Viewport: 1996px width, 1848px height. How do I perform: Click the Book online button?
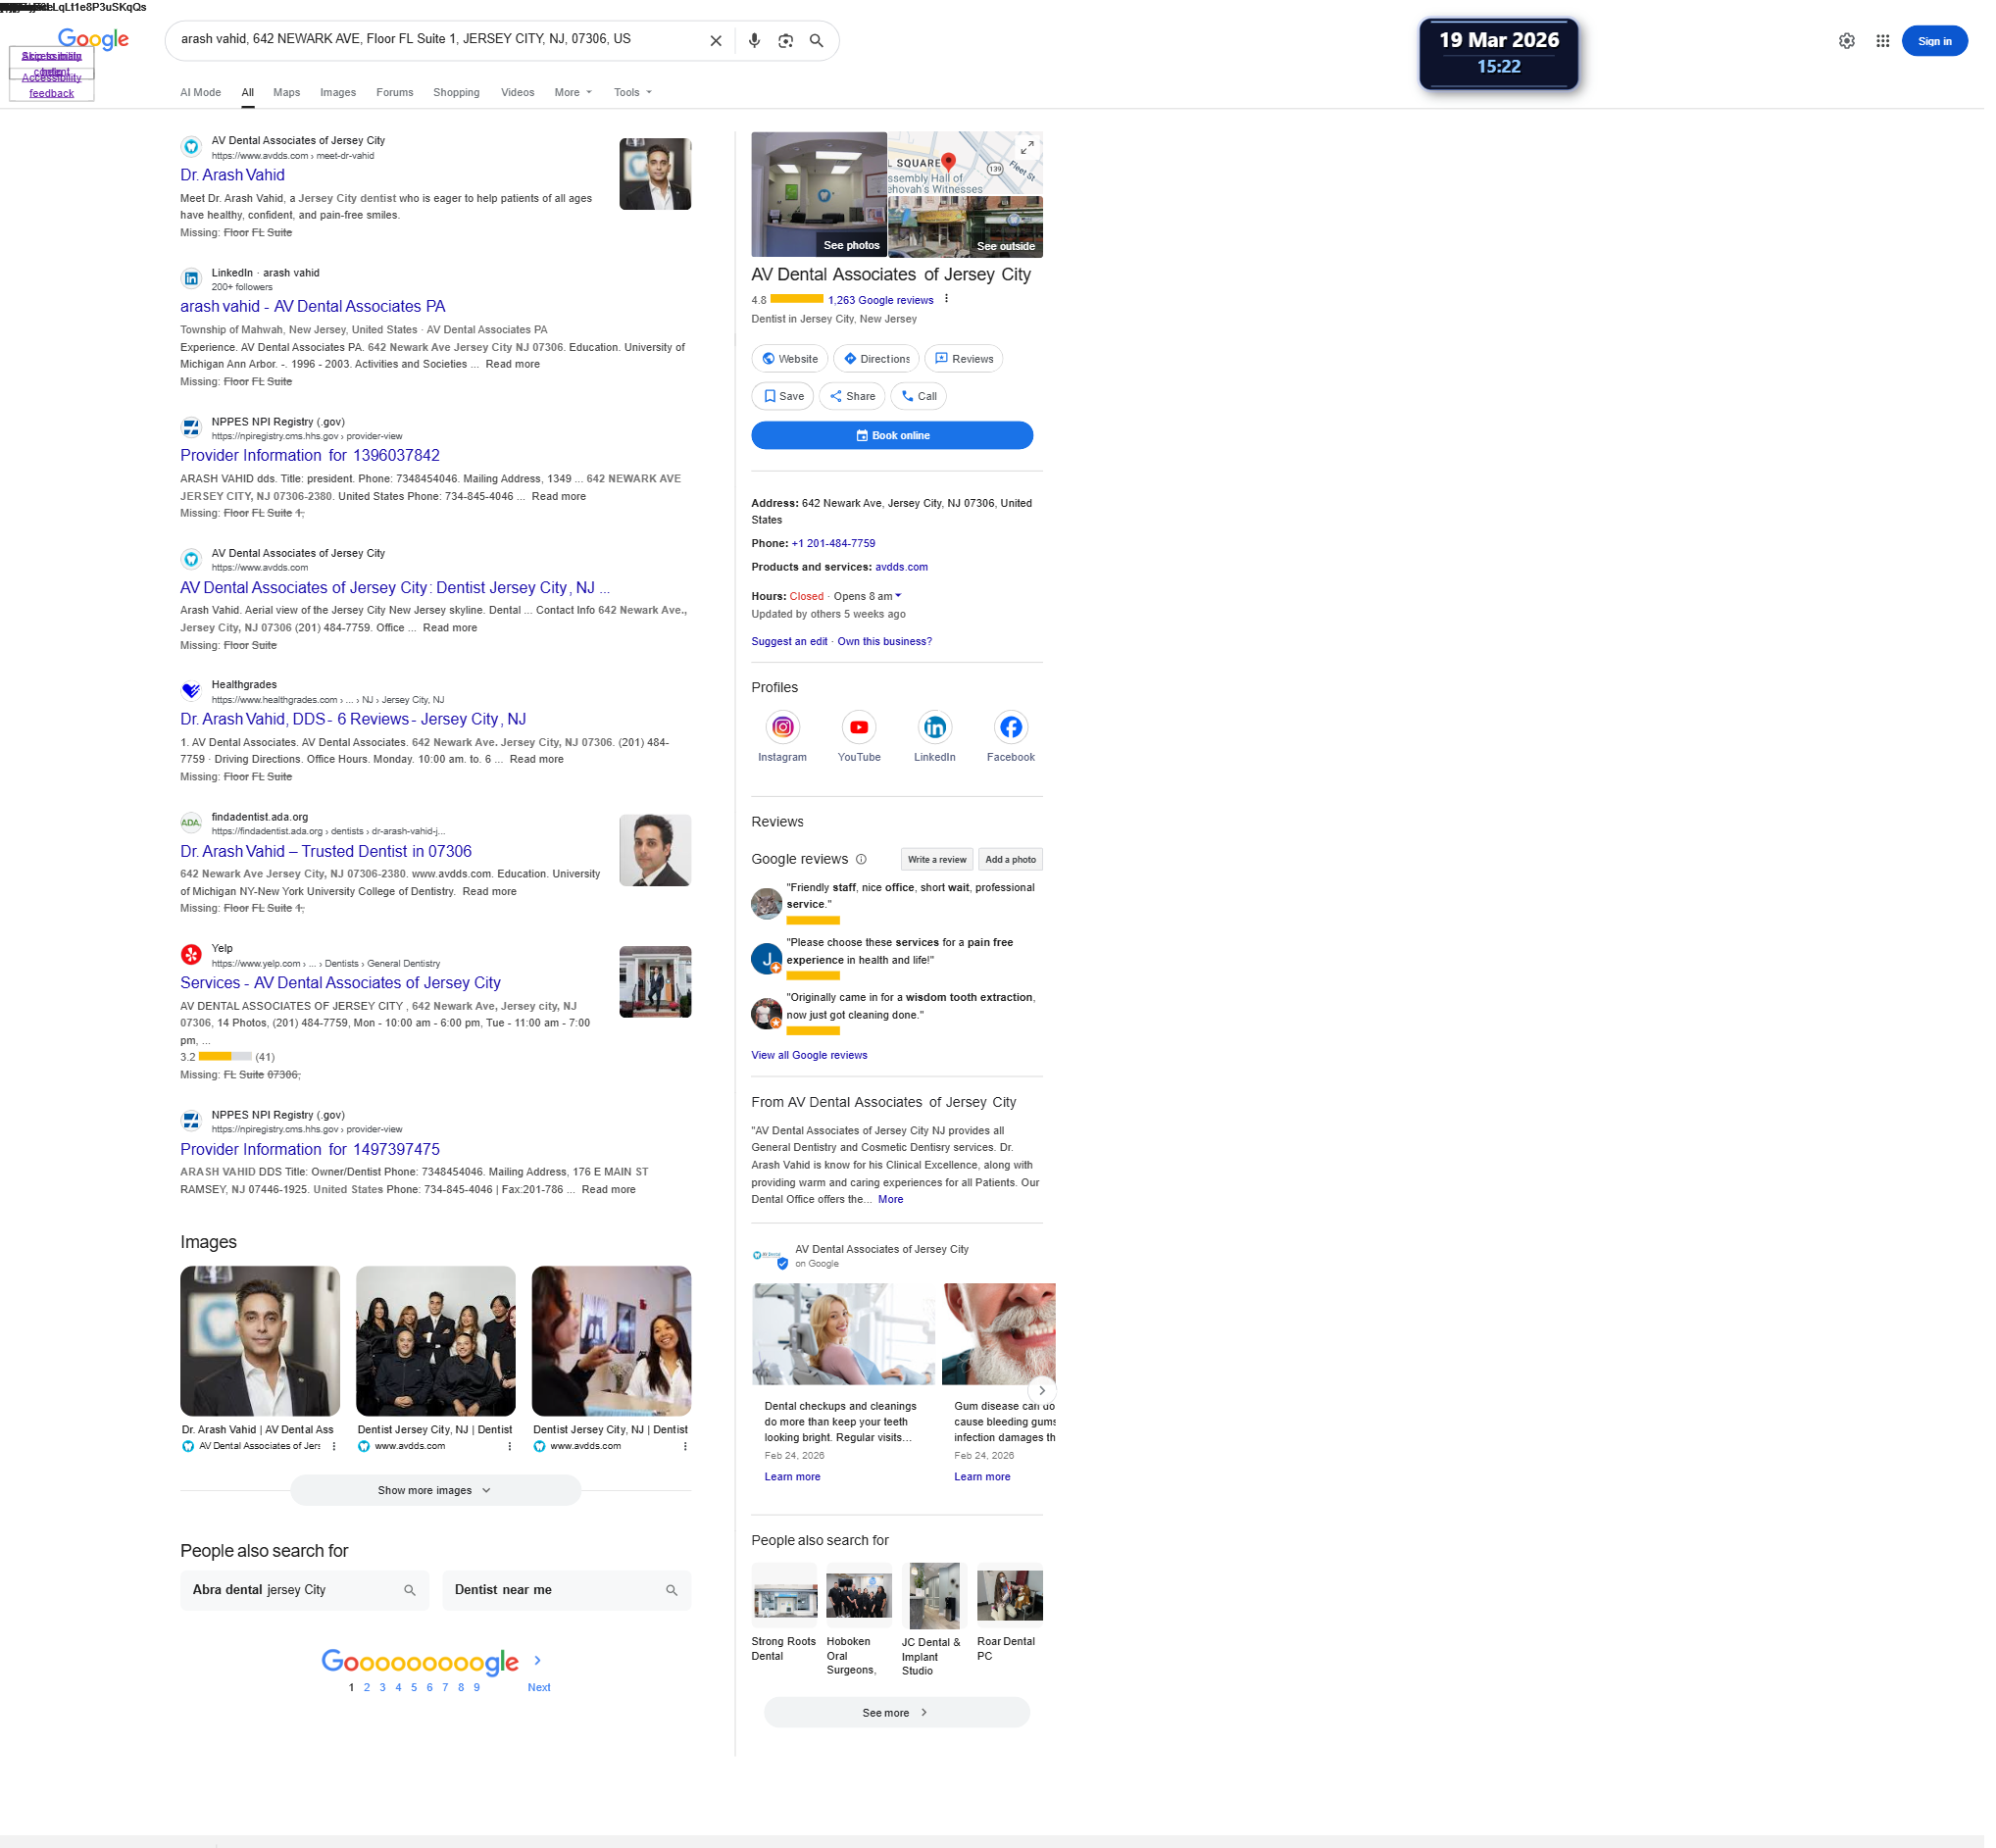pos(891,435)
